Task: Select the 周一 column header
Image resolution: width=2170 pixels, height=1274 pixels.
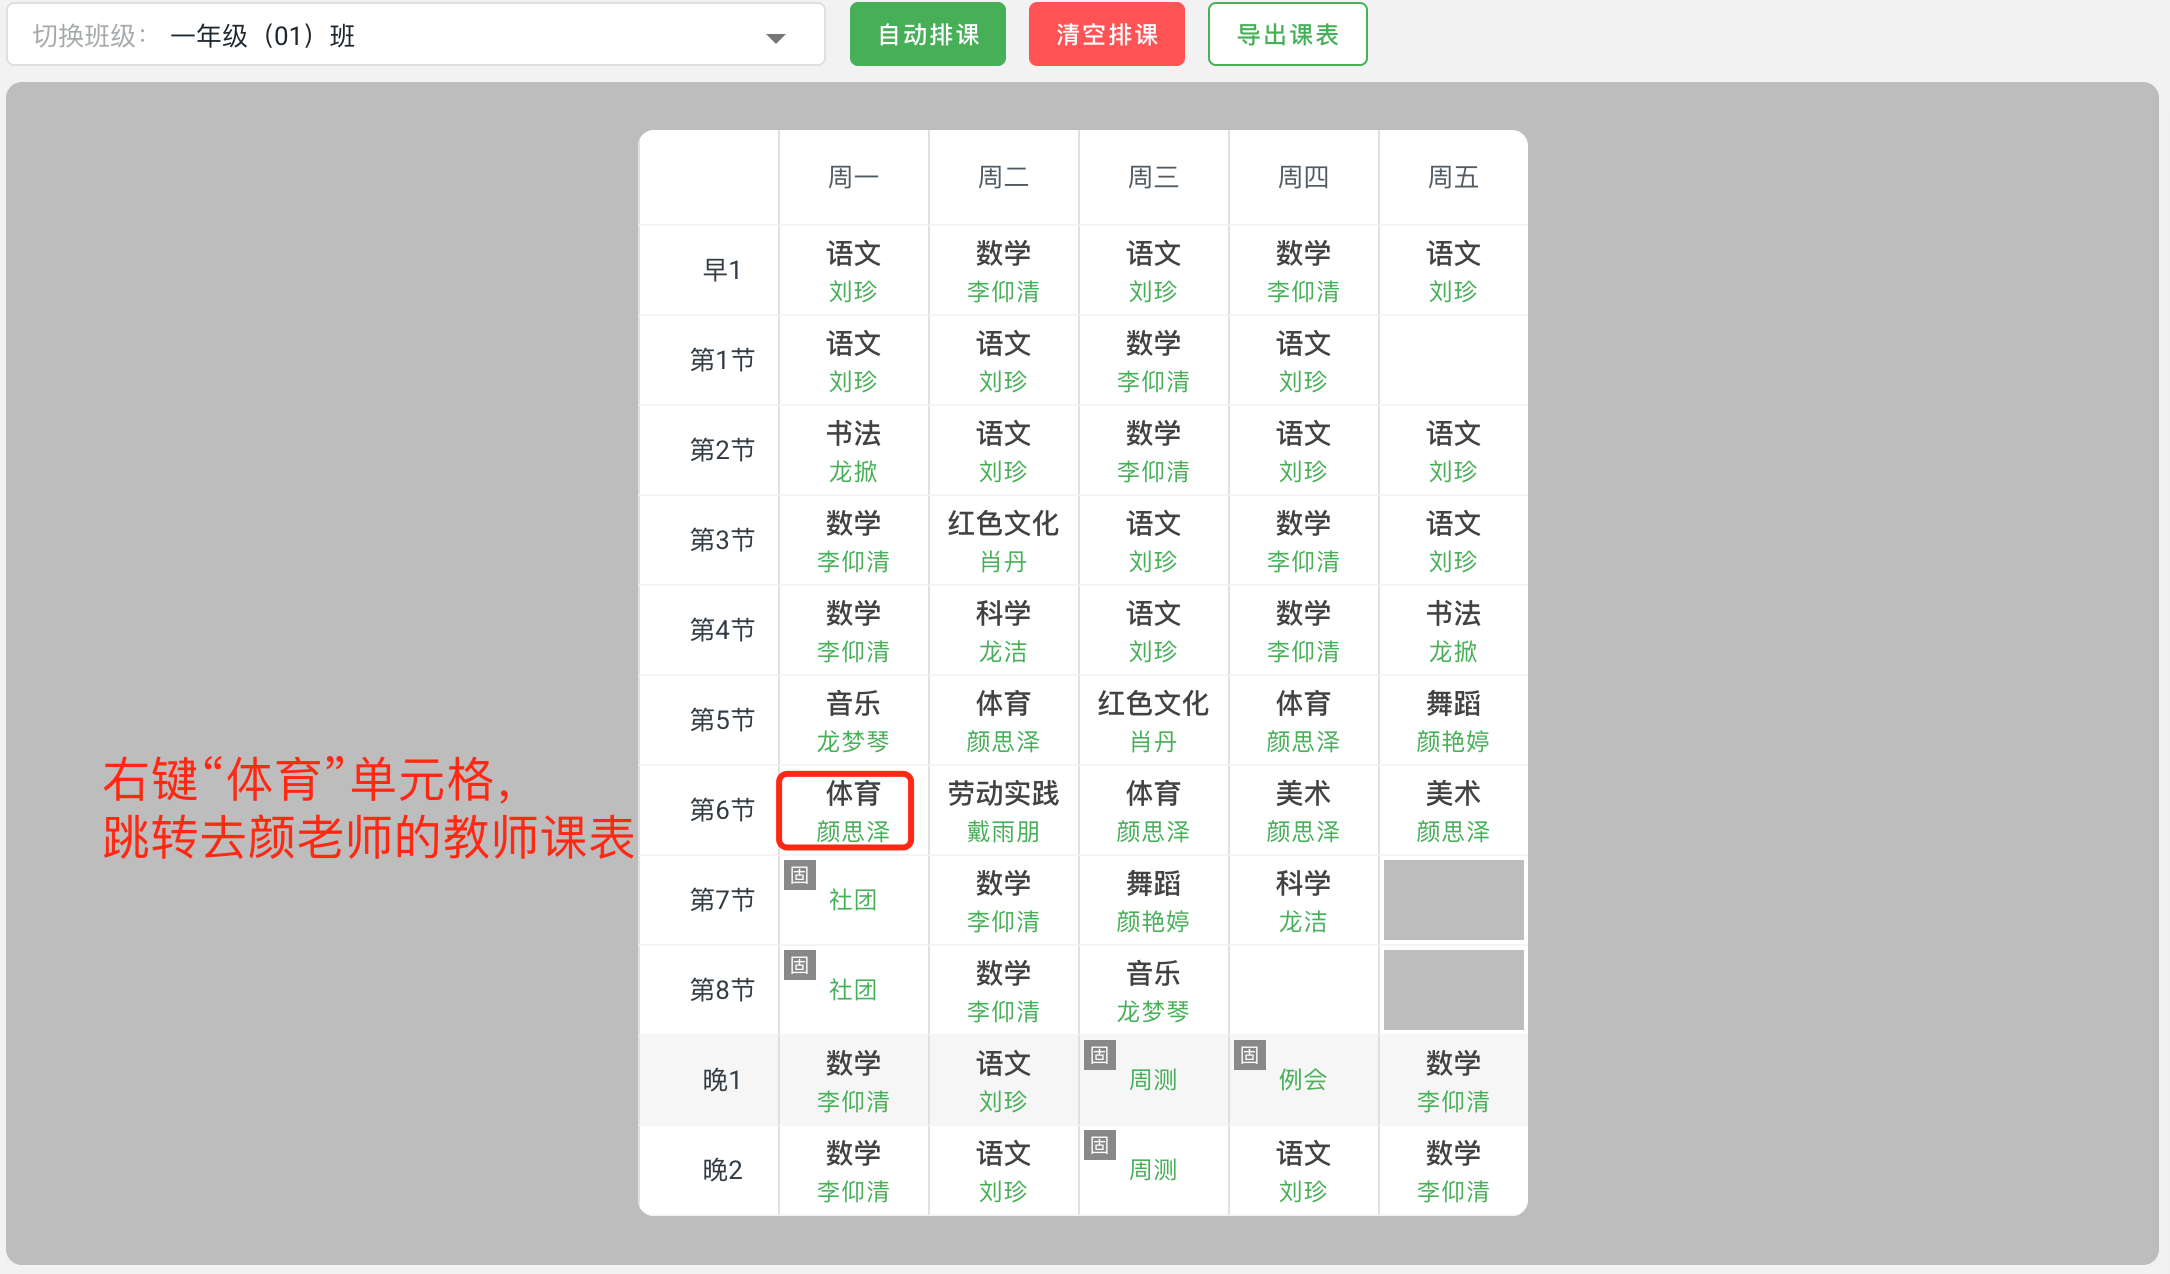Action: [853, 177]
